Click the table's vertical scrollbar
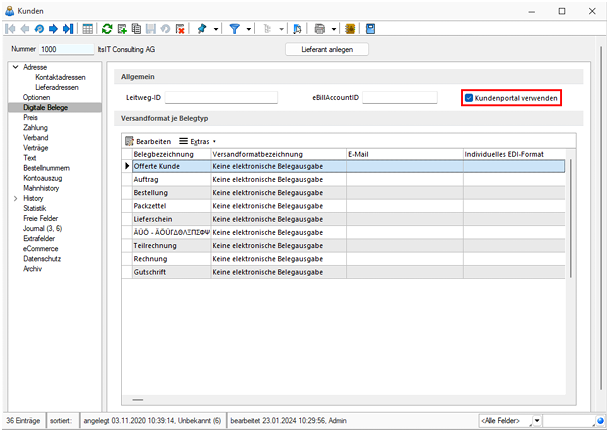This screenshot has width=607, height=430. [x=571, y=218]
